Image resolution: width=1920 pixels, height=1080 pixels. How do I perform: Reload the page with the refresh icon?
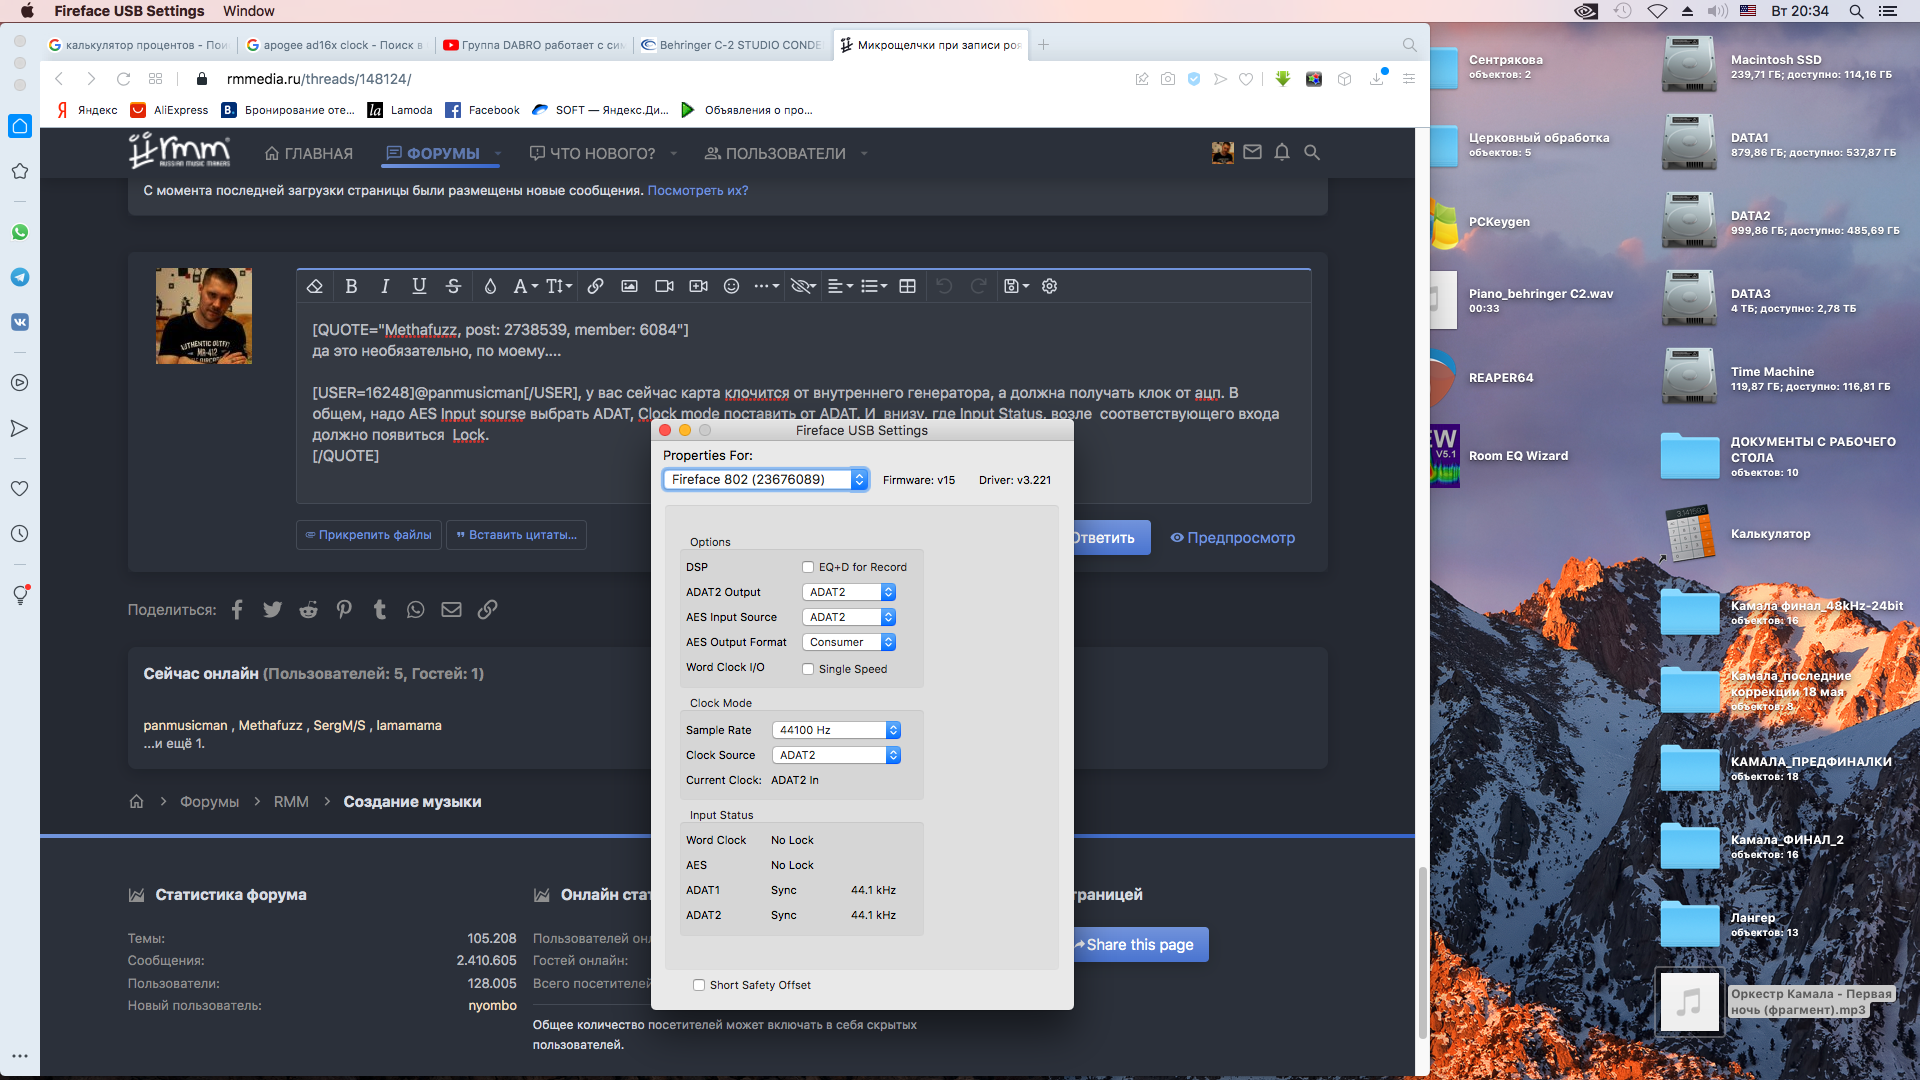(123, 79)
